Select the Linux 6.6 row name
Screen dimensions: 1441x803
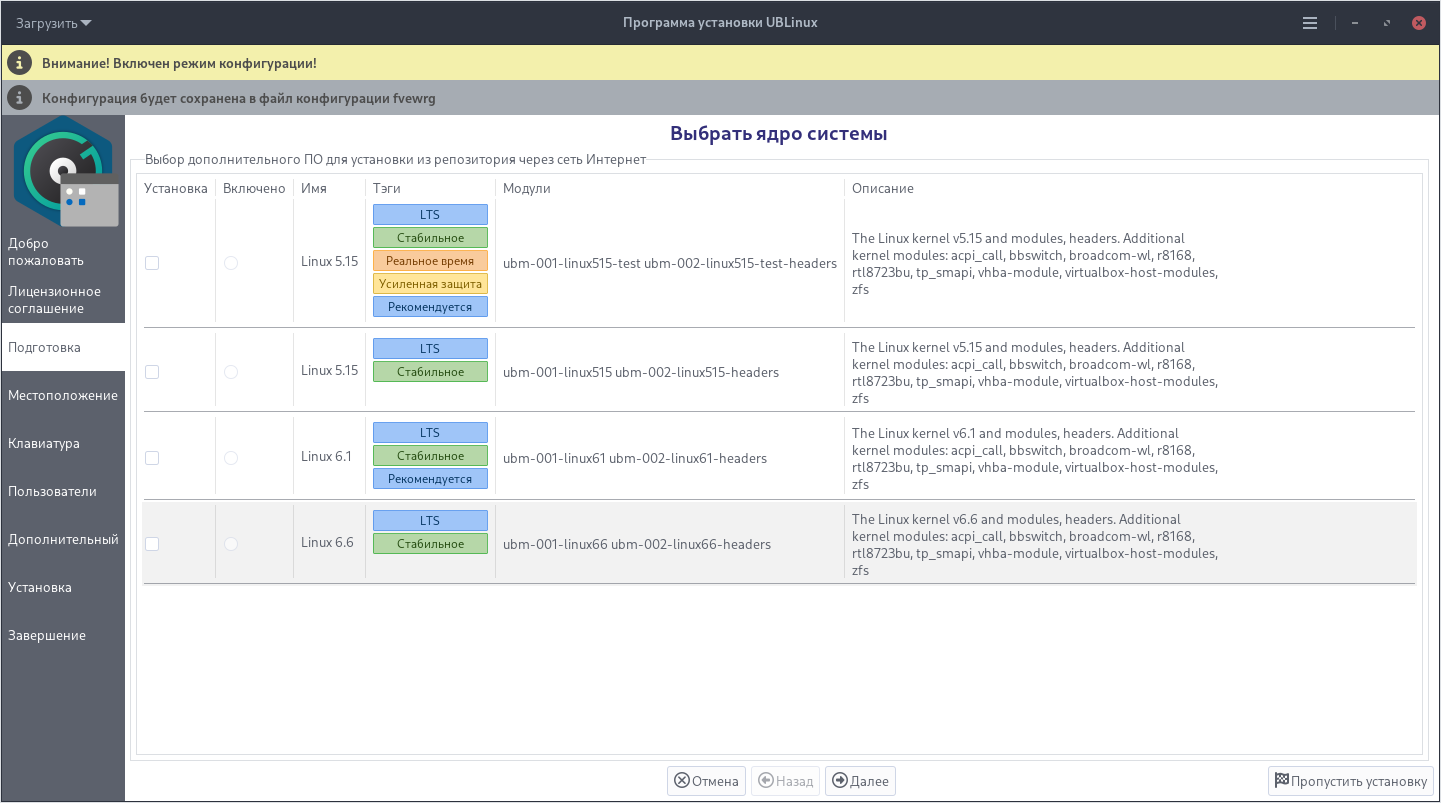[x=327, y=543]
